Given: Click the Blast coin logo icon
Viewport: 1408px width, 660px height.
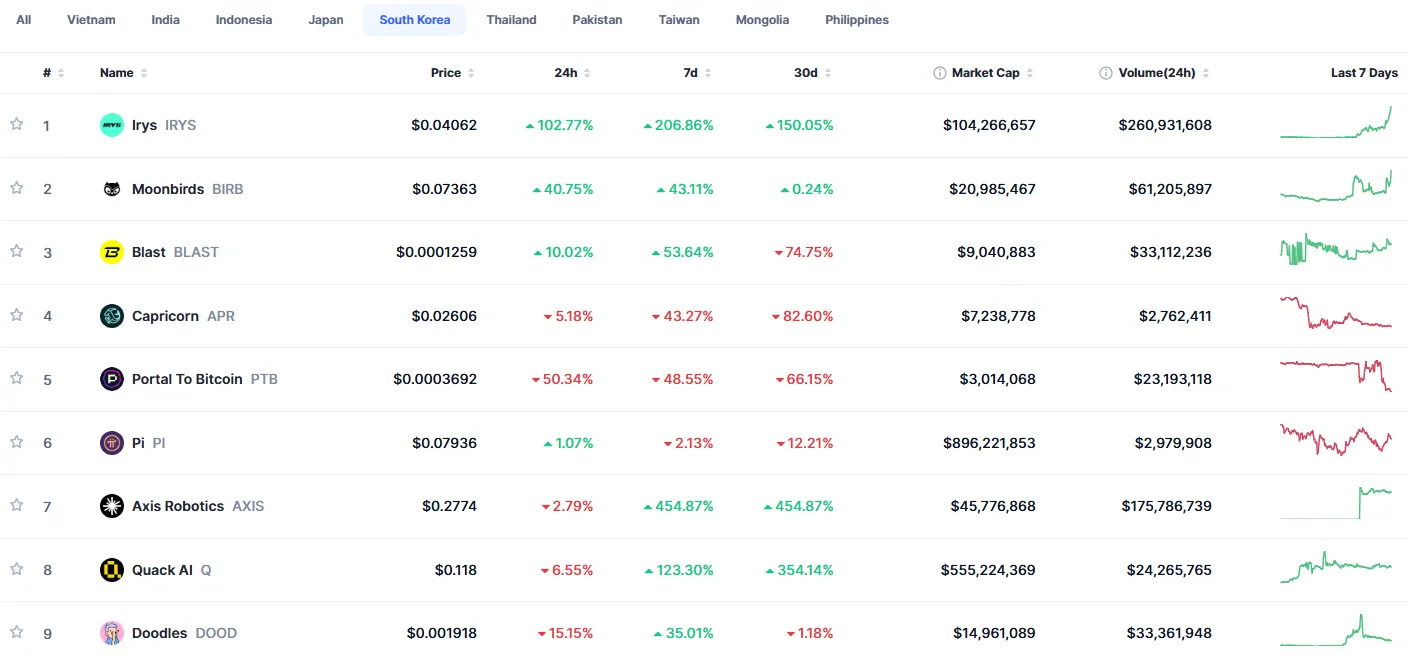Looking at the screenshot, I should click(x=112, y=252).
